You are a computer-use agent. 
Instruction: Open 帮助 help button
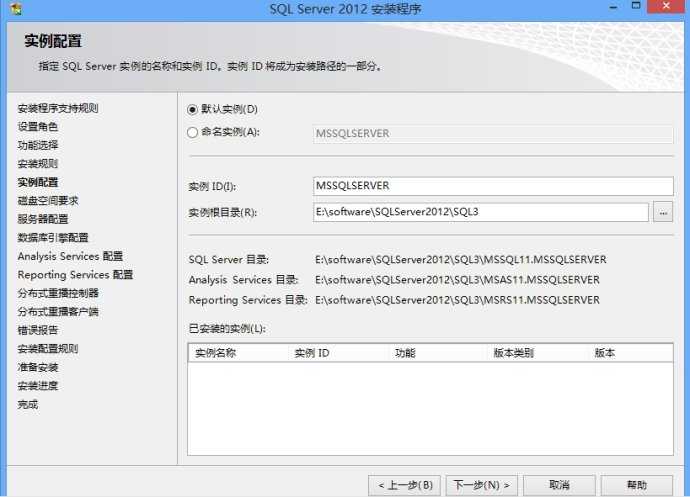[x=636, y=485]
